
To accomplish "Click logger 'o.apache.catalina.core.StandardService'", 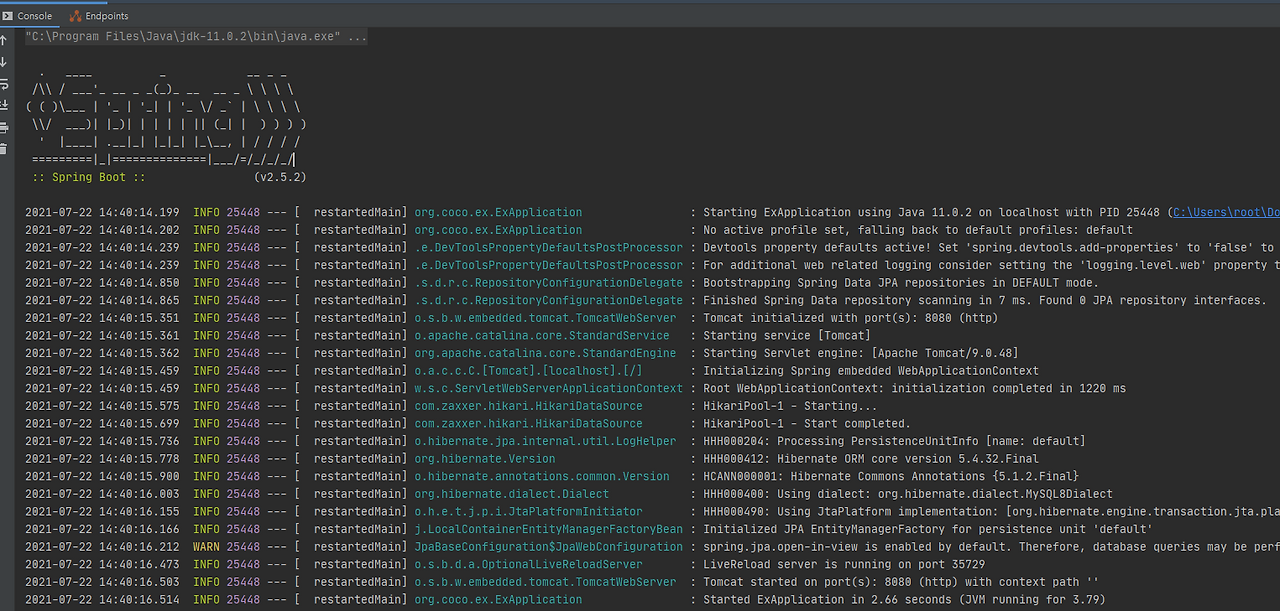I will point(542,336).
